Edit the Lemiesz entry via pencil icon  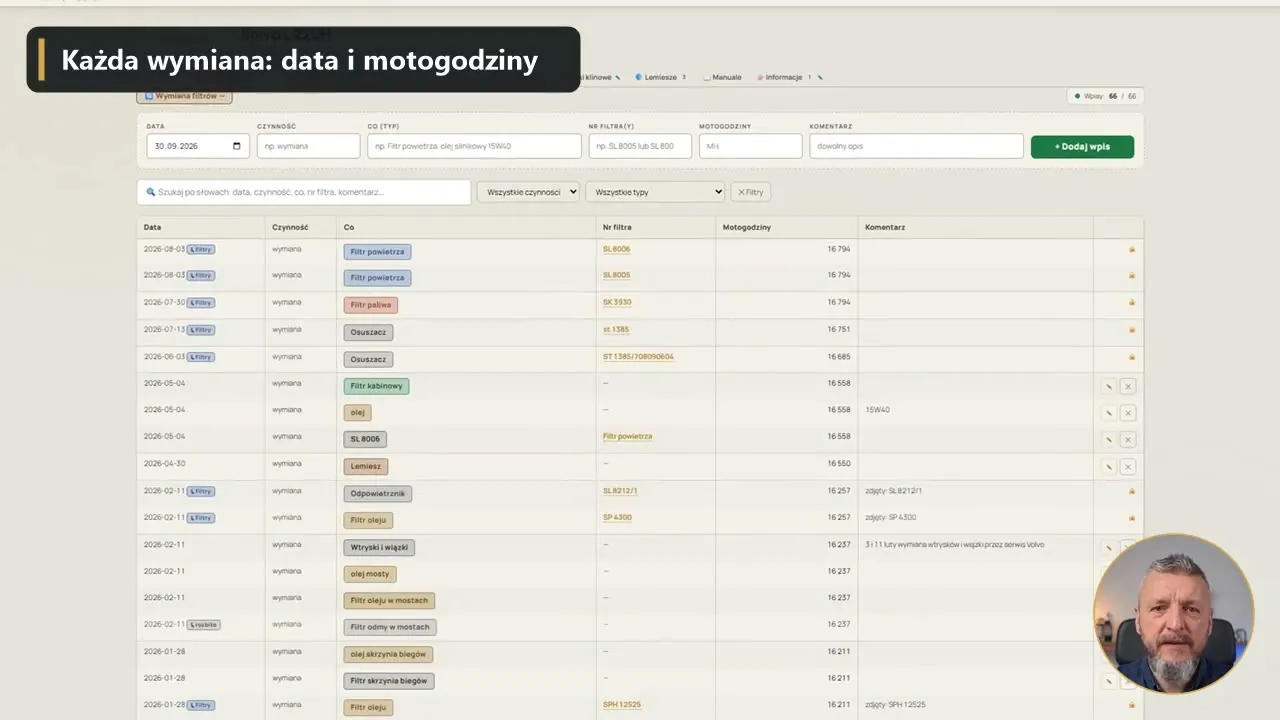click(x=1109, y=467)
